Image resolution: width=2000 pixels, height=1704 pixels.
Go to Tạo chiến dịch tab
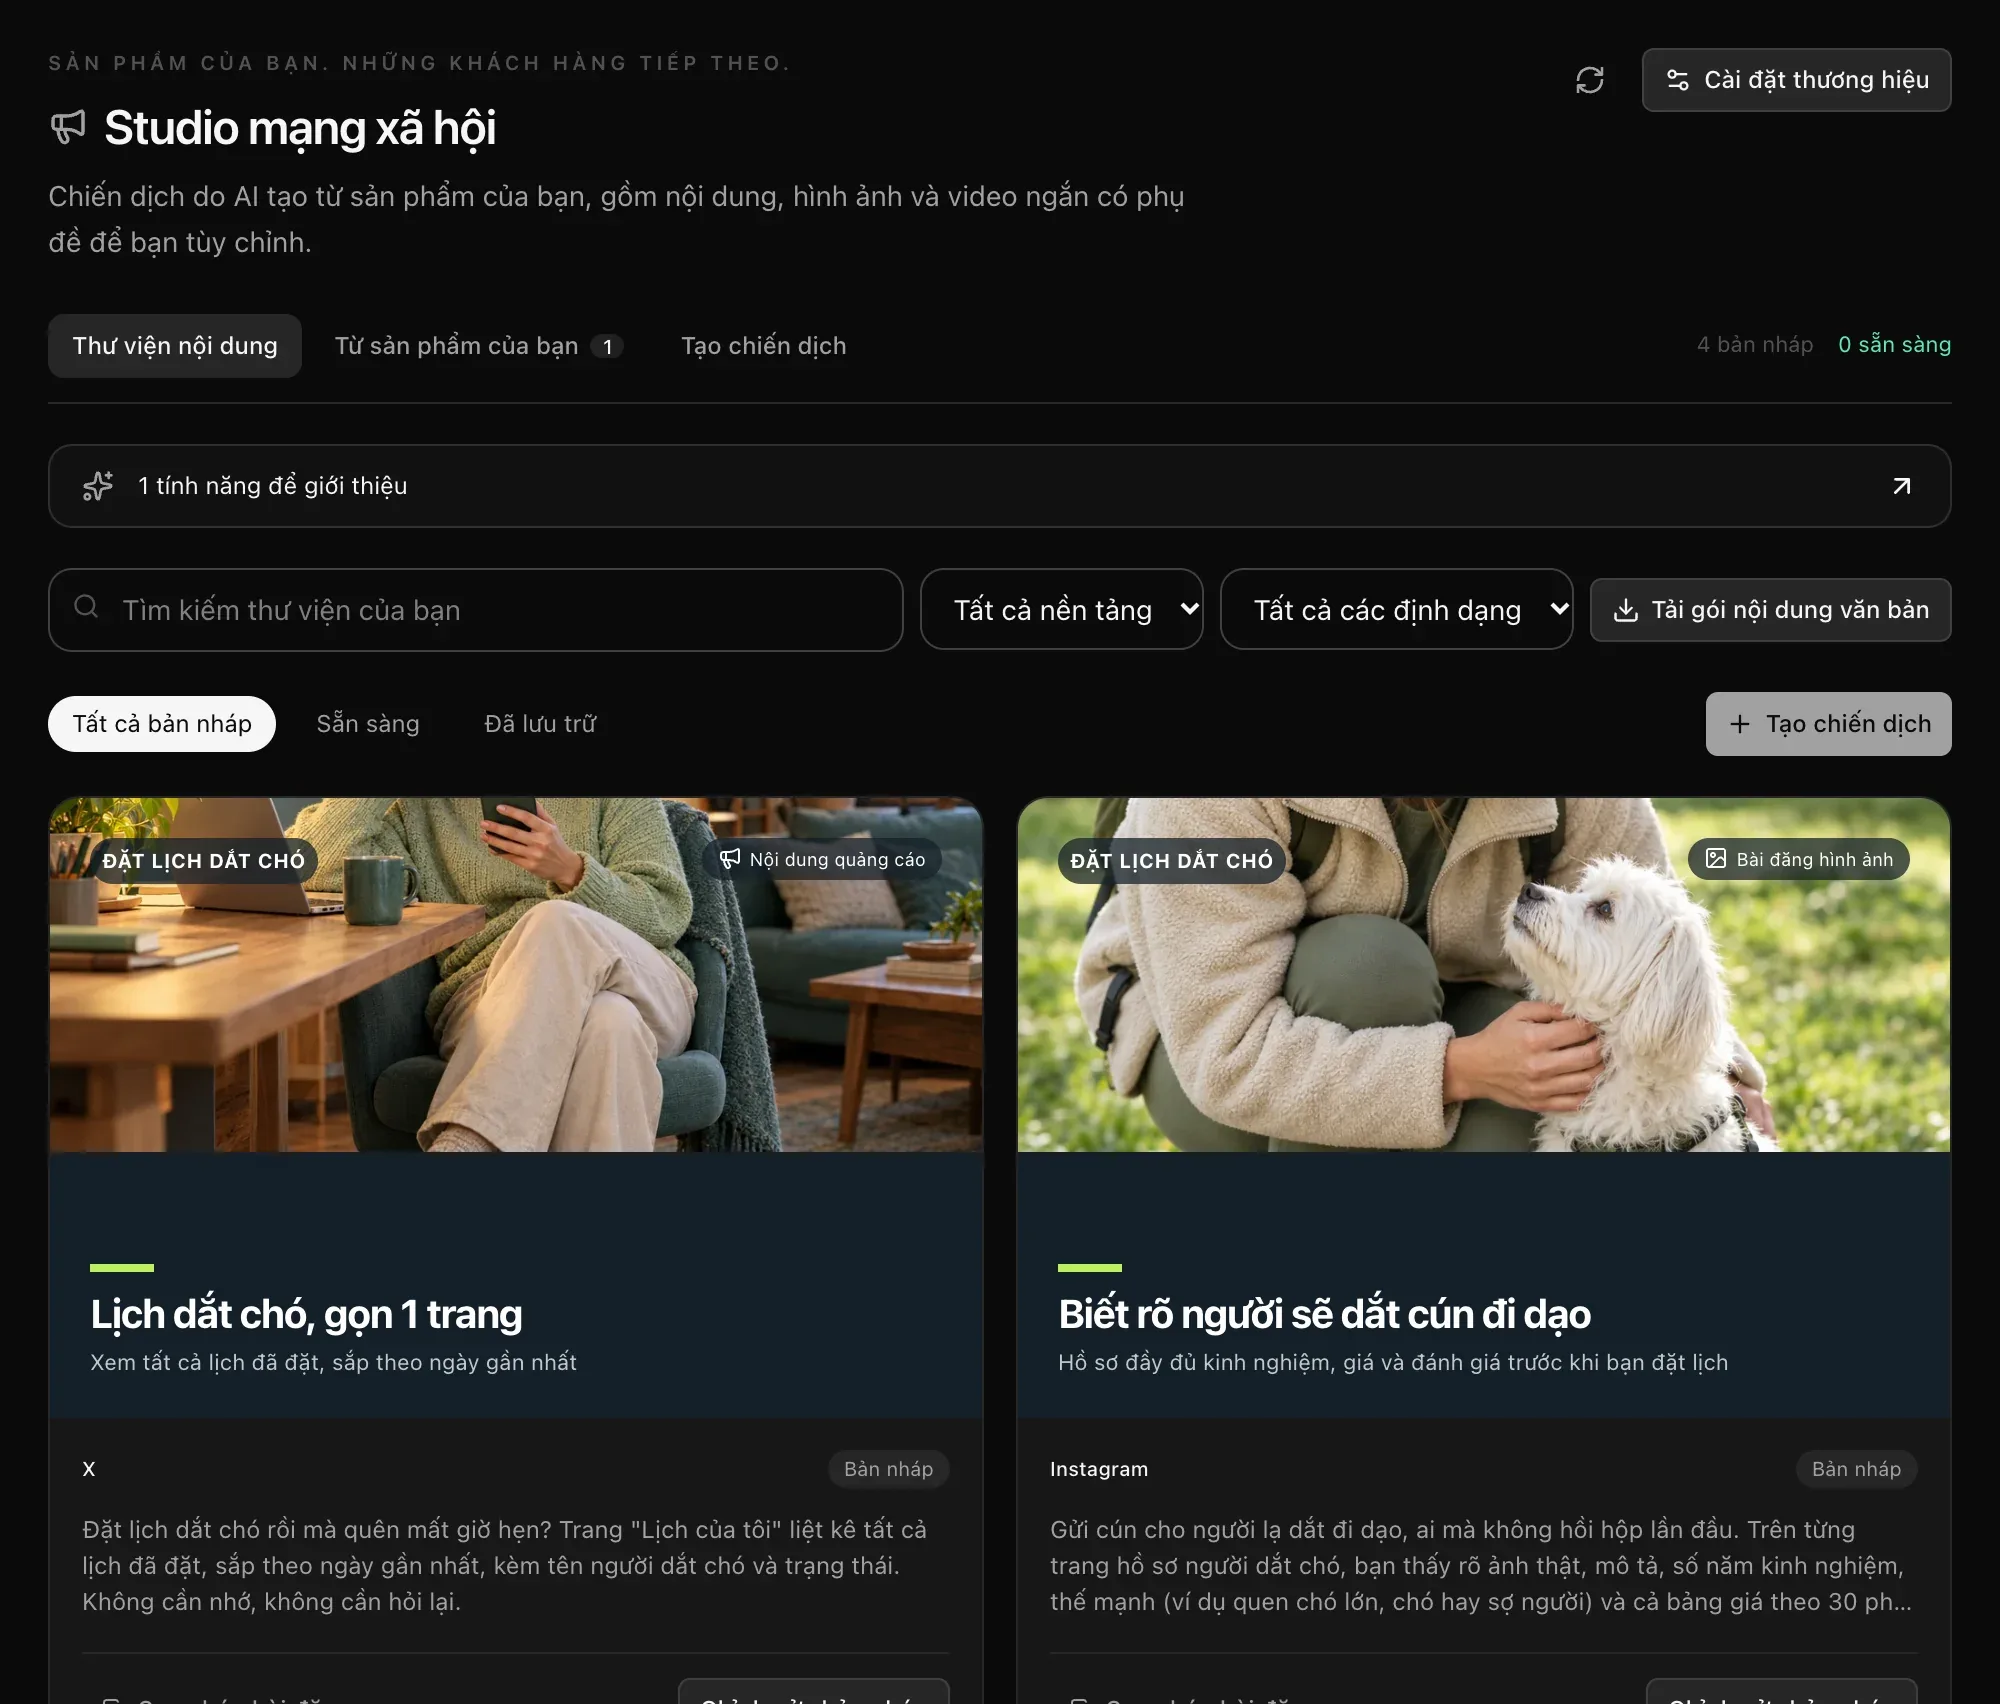click(x=764, y=346)
